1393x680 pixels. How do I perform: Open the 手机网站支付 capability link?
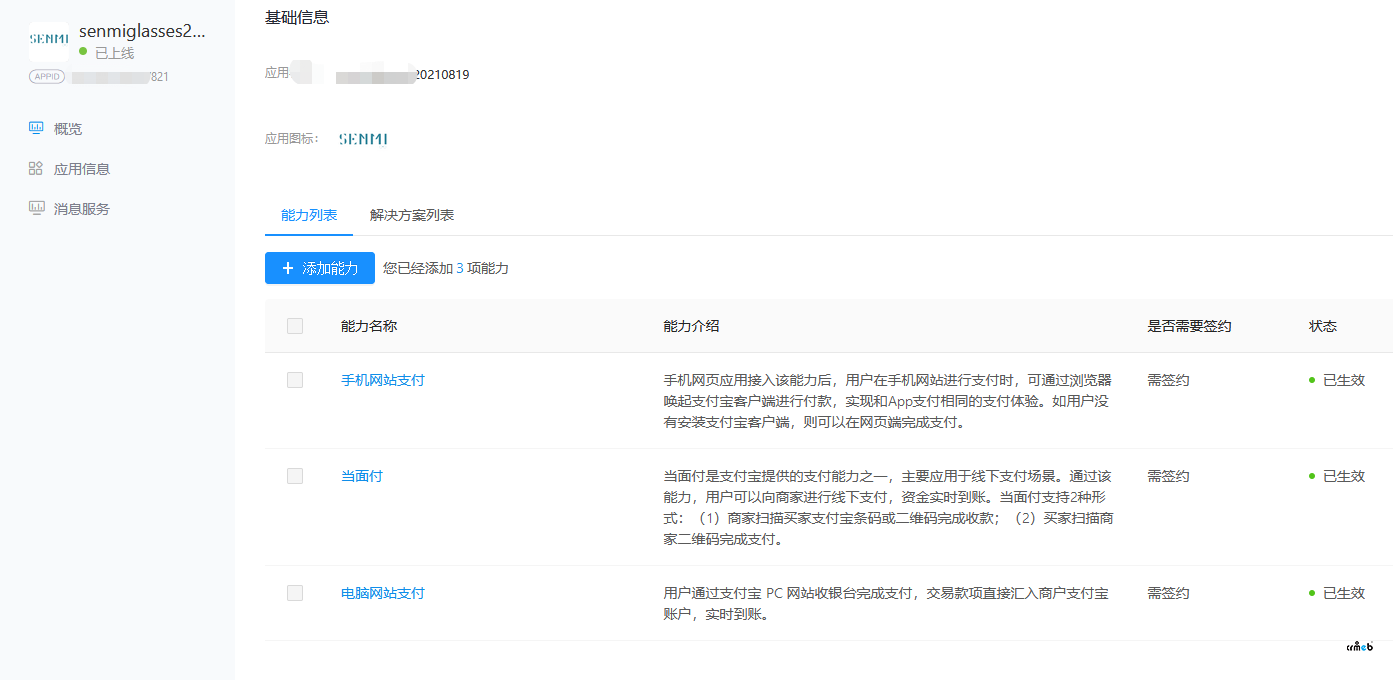coord(383,380)
